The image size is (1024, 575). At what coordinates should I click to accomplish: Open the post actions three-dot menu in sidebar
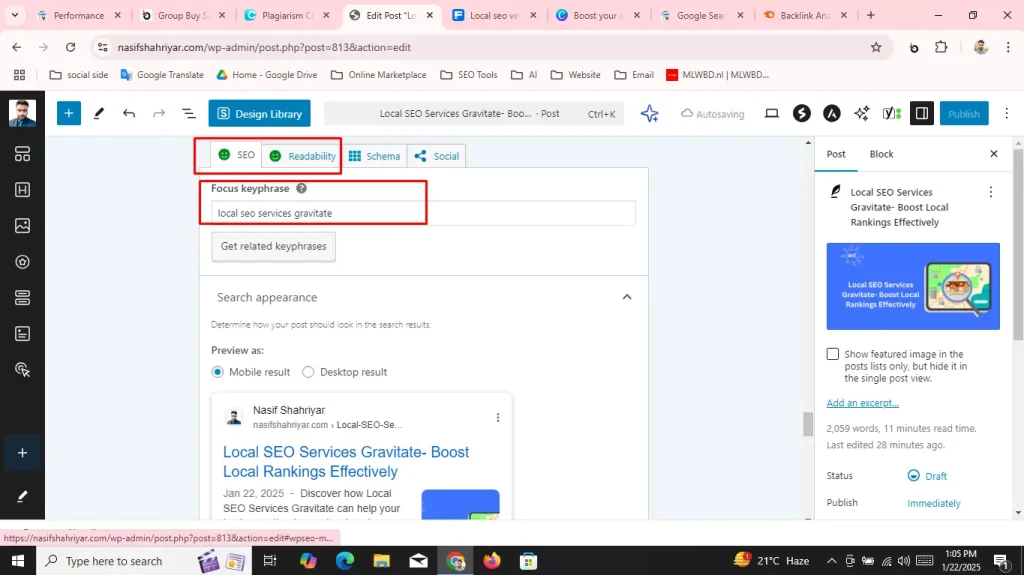991,192
